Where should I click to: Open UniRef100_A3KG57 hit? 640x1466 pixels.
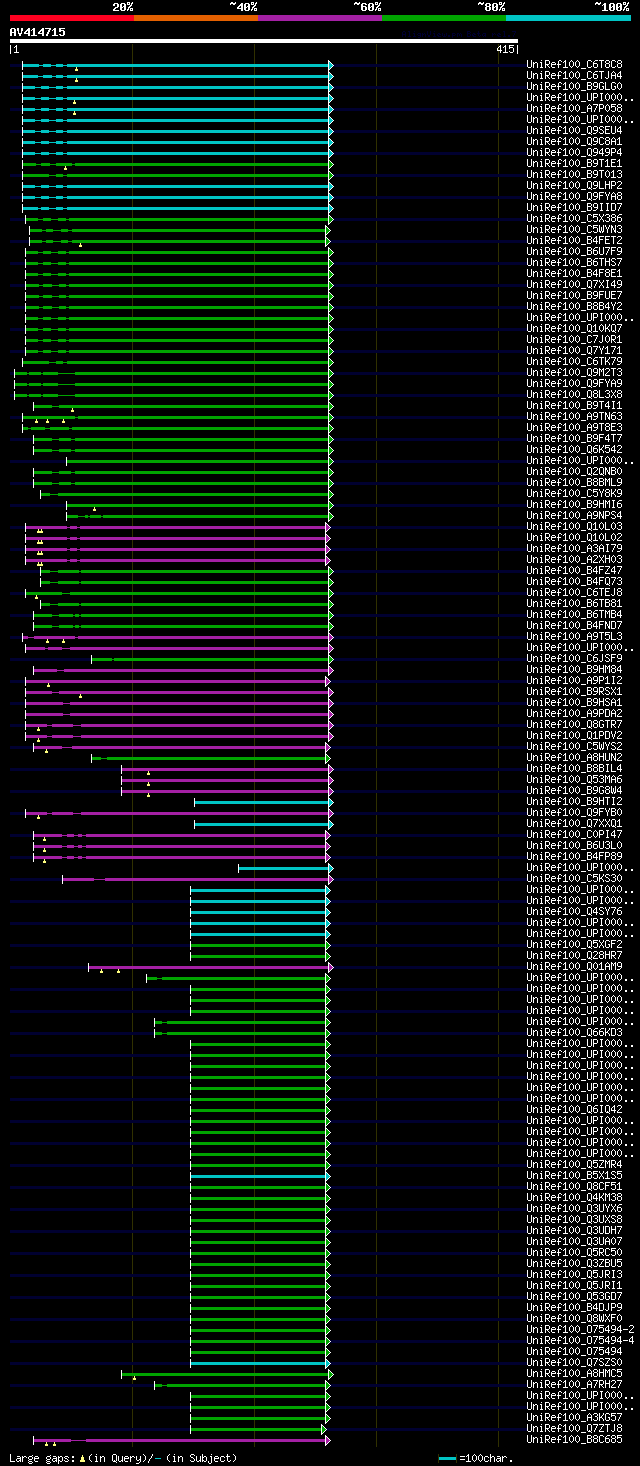[x=575, y=1417]
